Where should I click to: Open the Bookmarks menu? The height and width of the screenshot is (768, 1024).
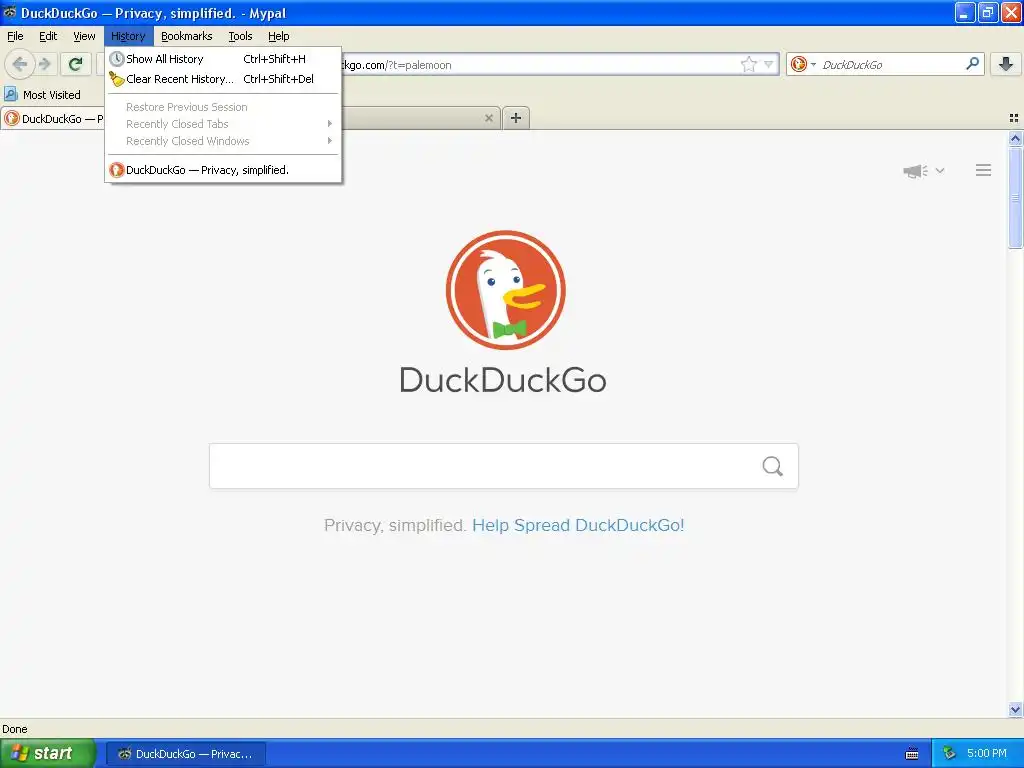click(x=186, y=36)
